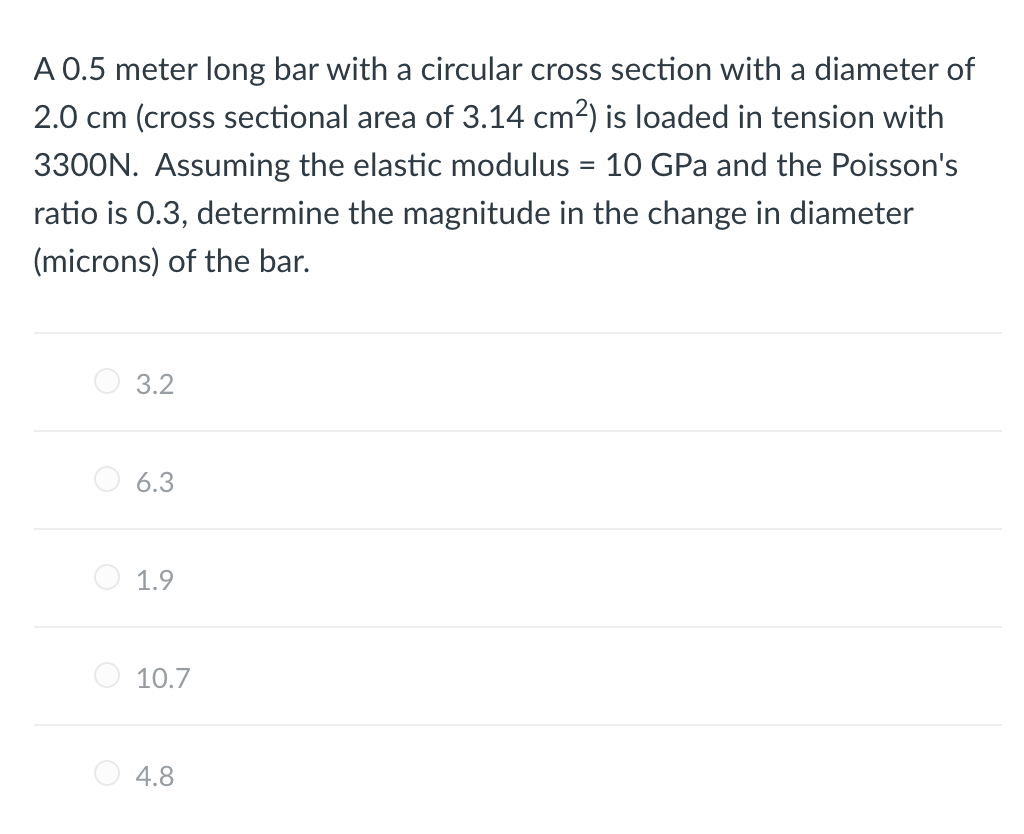
Task: Select the radio button for answer 10.7
Action: (x=107, y=675)
